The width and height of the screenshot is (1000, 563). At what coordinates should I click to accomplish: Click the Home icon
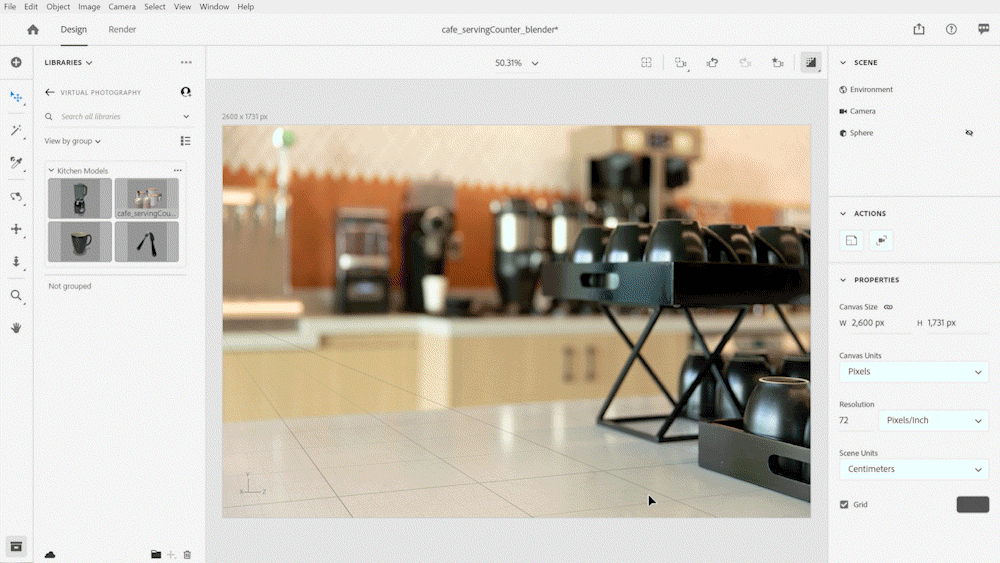(33, 30)
